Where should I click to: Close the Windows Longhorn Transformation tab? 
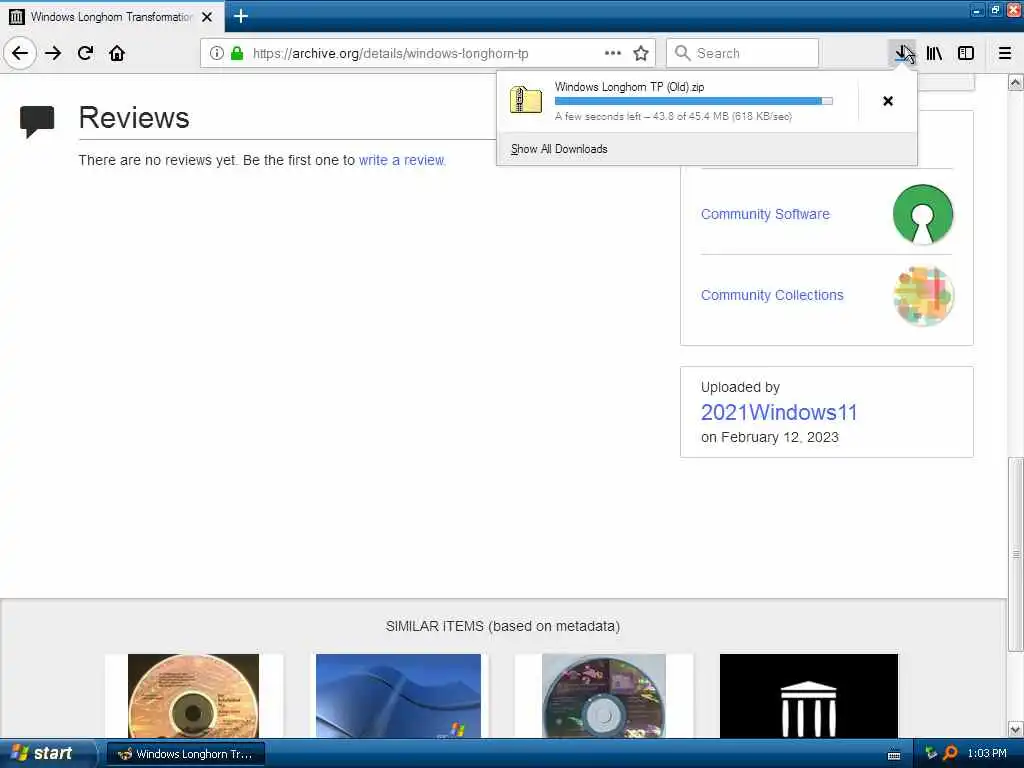(x=206, y=17)
